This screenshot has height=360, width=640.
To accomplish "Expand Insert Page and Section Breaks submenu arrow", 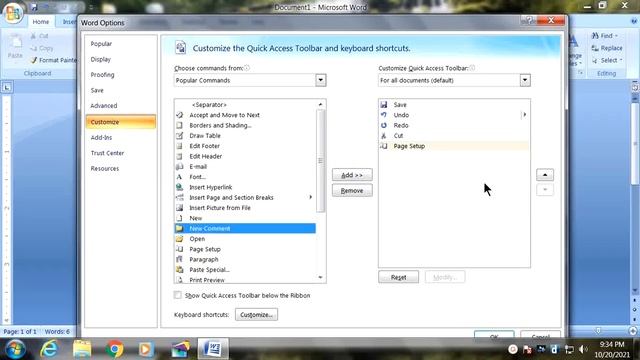I will click(x=311, y=197).
